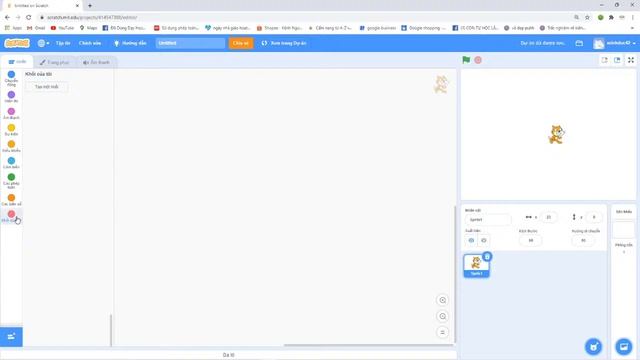The height and width of the screenshot is (360, 640).
Task: Click the sprite y position field
Action: tap(594, 217)
